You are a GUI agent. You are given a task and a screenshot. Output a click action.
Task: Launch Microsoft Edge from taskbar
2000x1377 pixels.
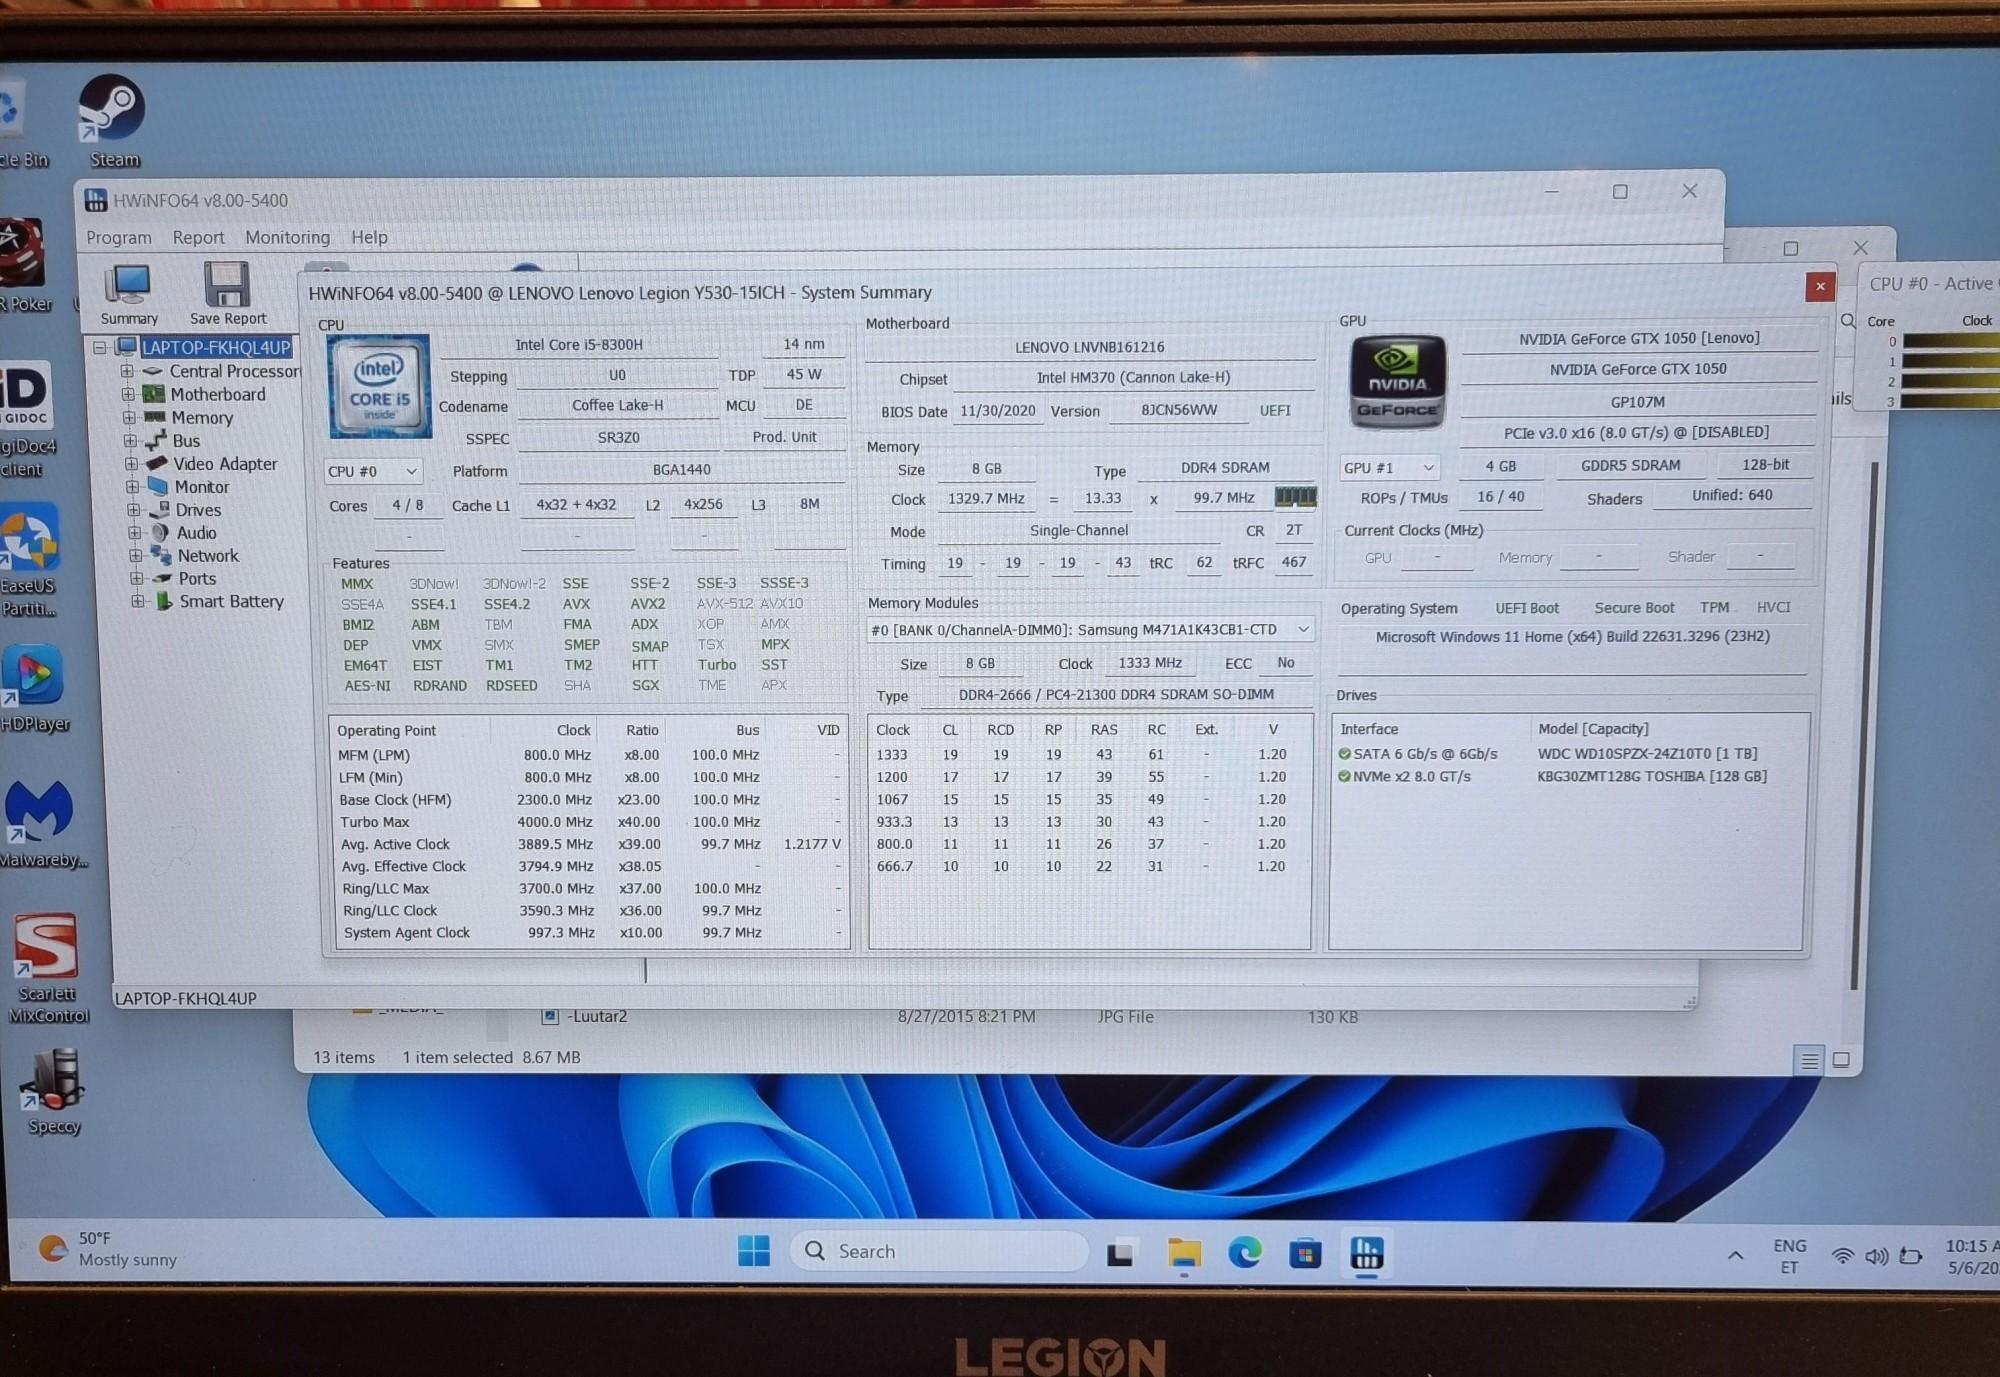coord(1245,1252)
